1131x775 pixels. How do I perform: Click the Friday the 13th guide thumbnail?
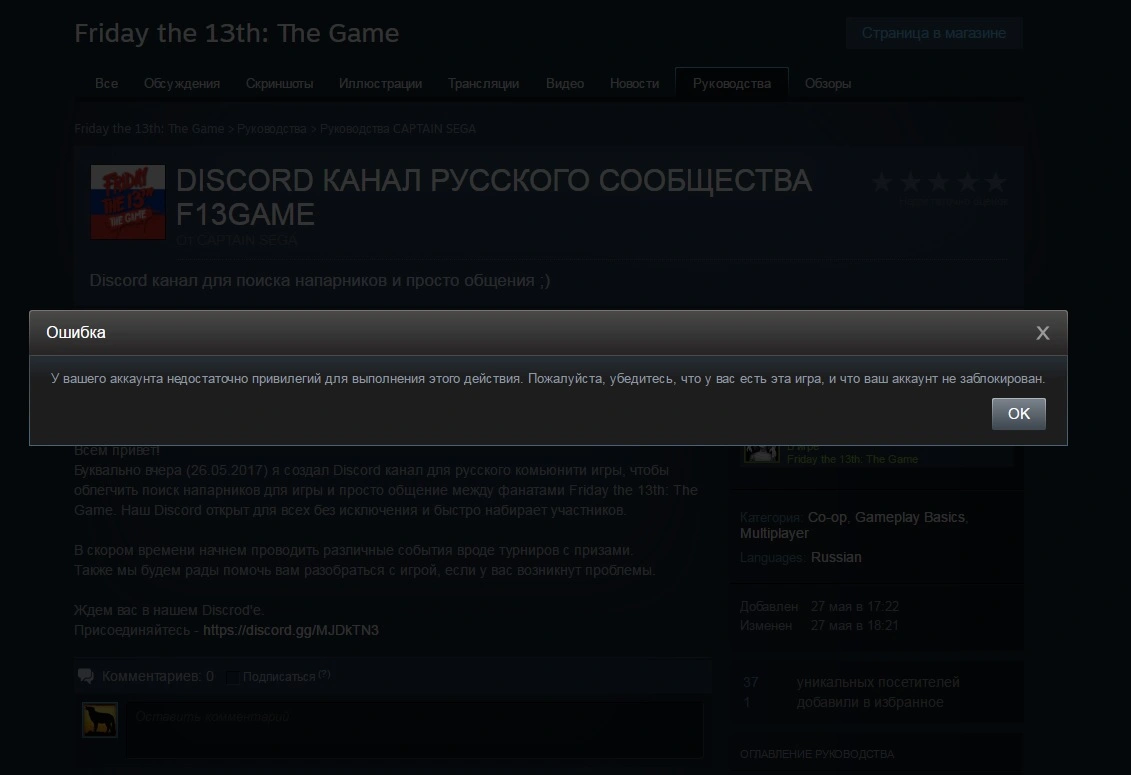pyautogui.click(x=128, y=202)
